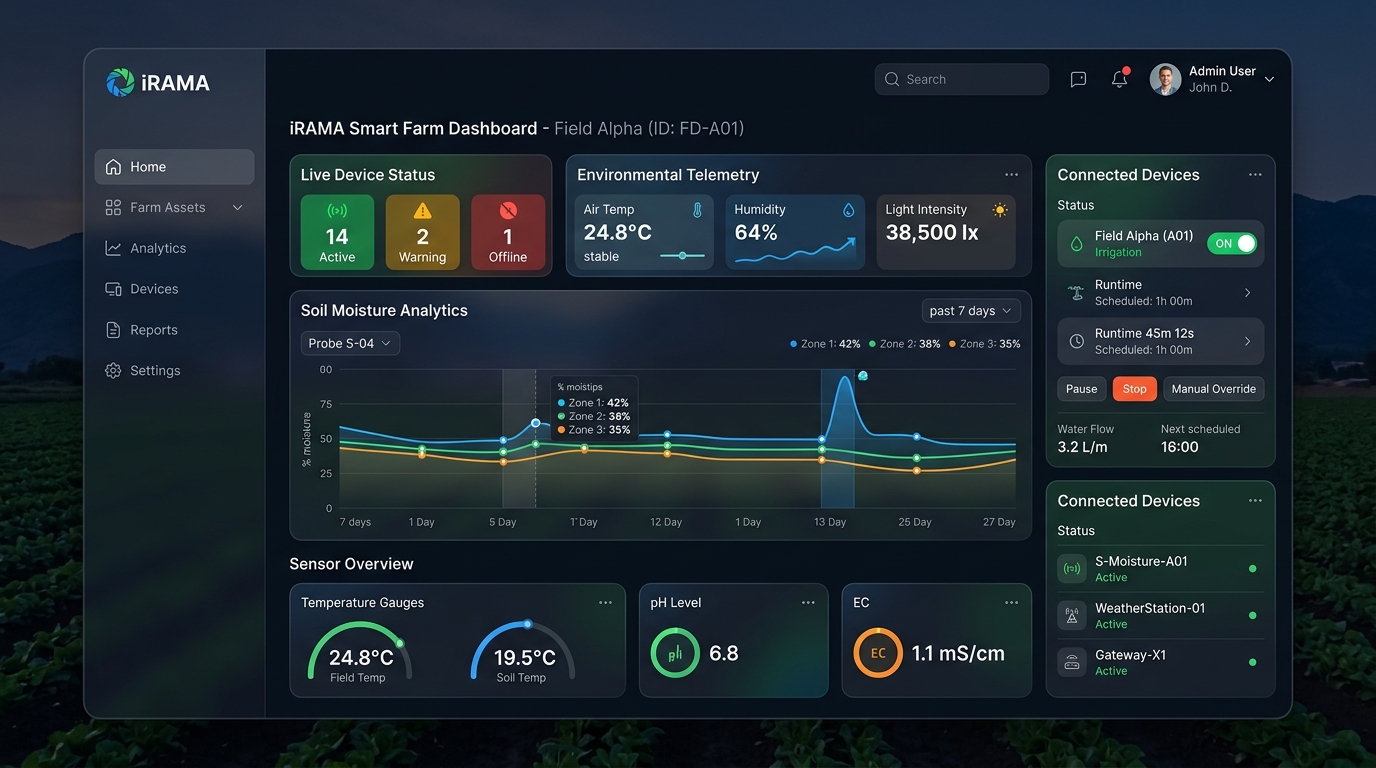
Task: Click the Reports document icon
Action: pyautogui.click(x=113, y=330)
